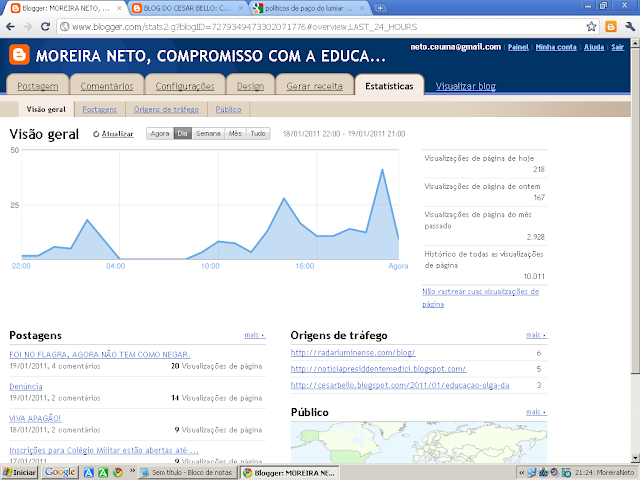
Task: Click the 10.011 total page views value
Action: pyautogui.click(x=534, y=276)
